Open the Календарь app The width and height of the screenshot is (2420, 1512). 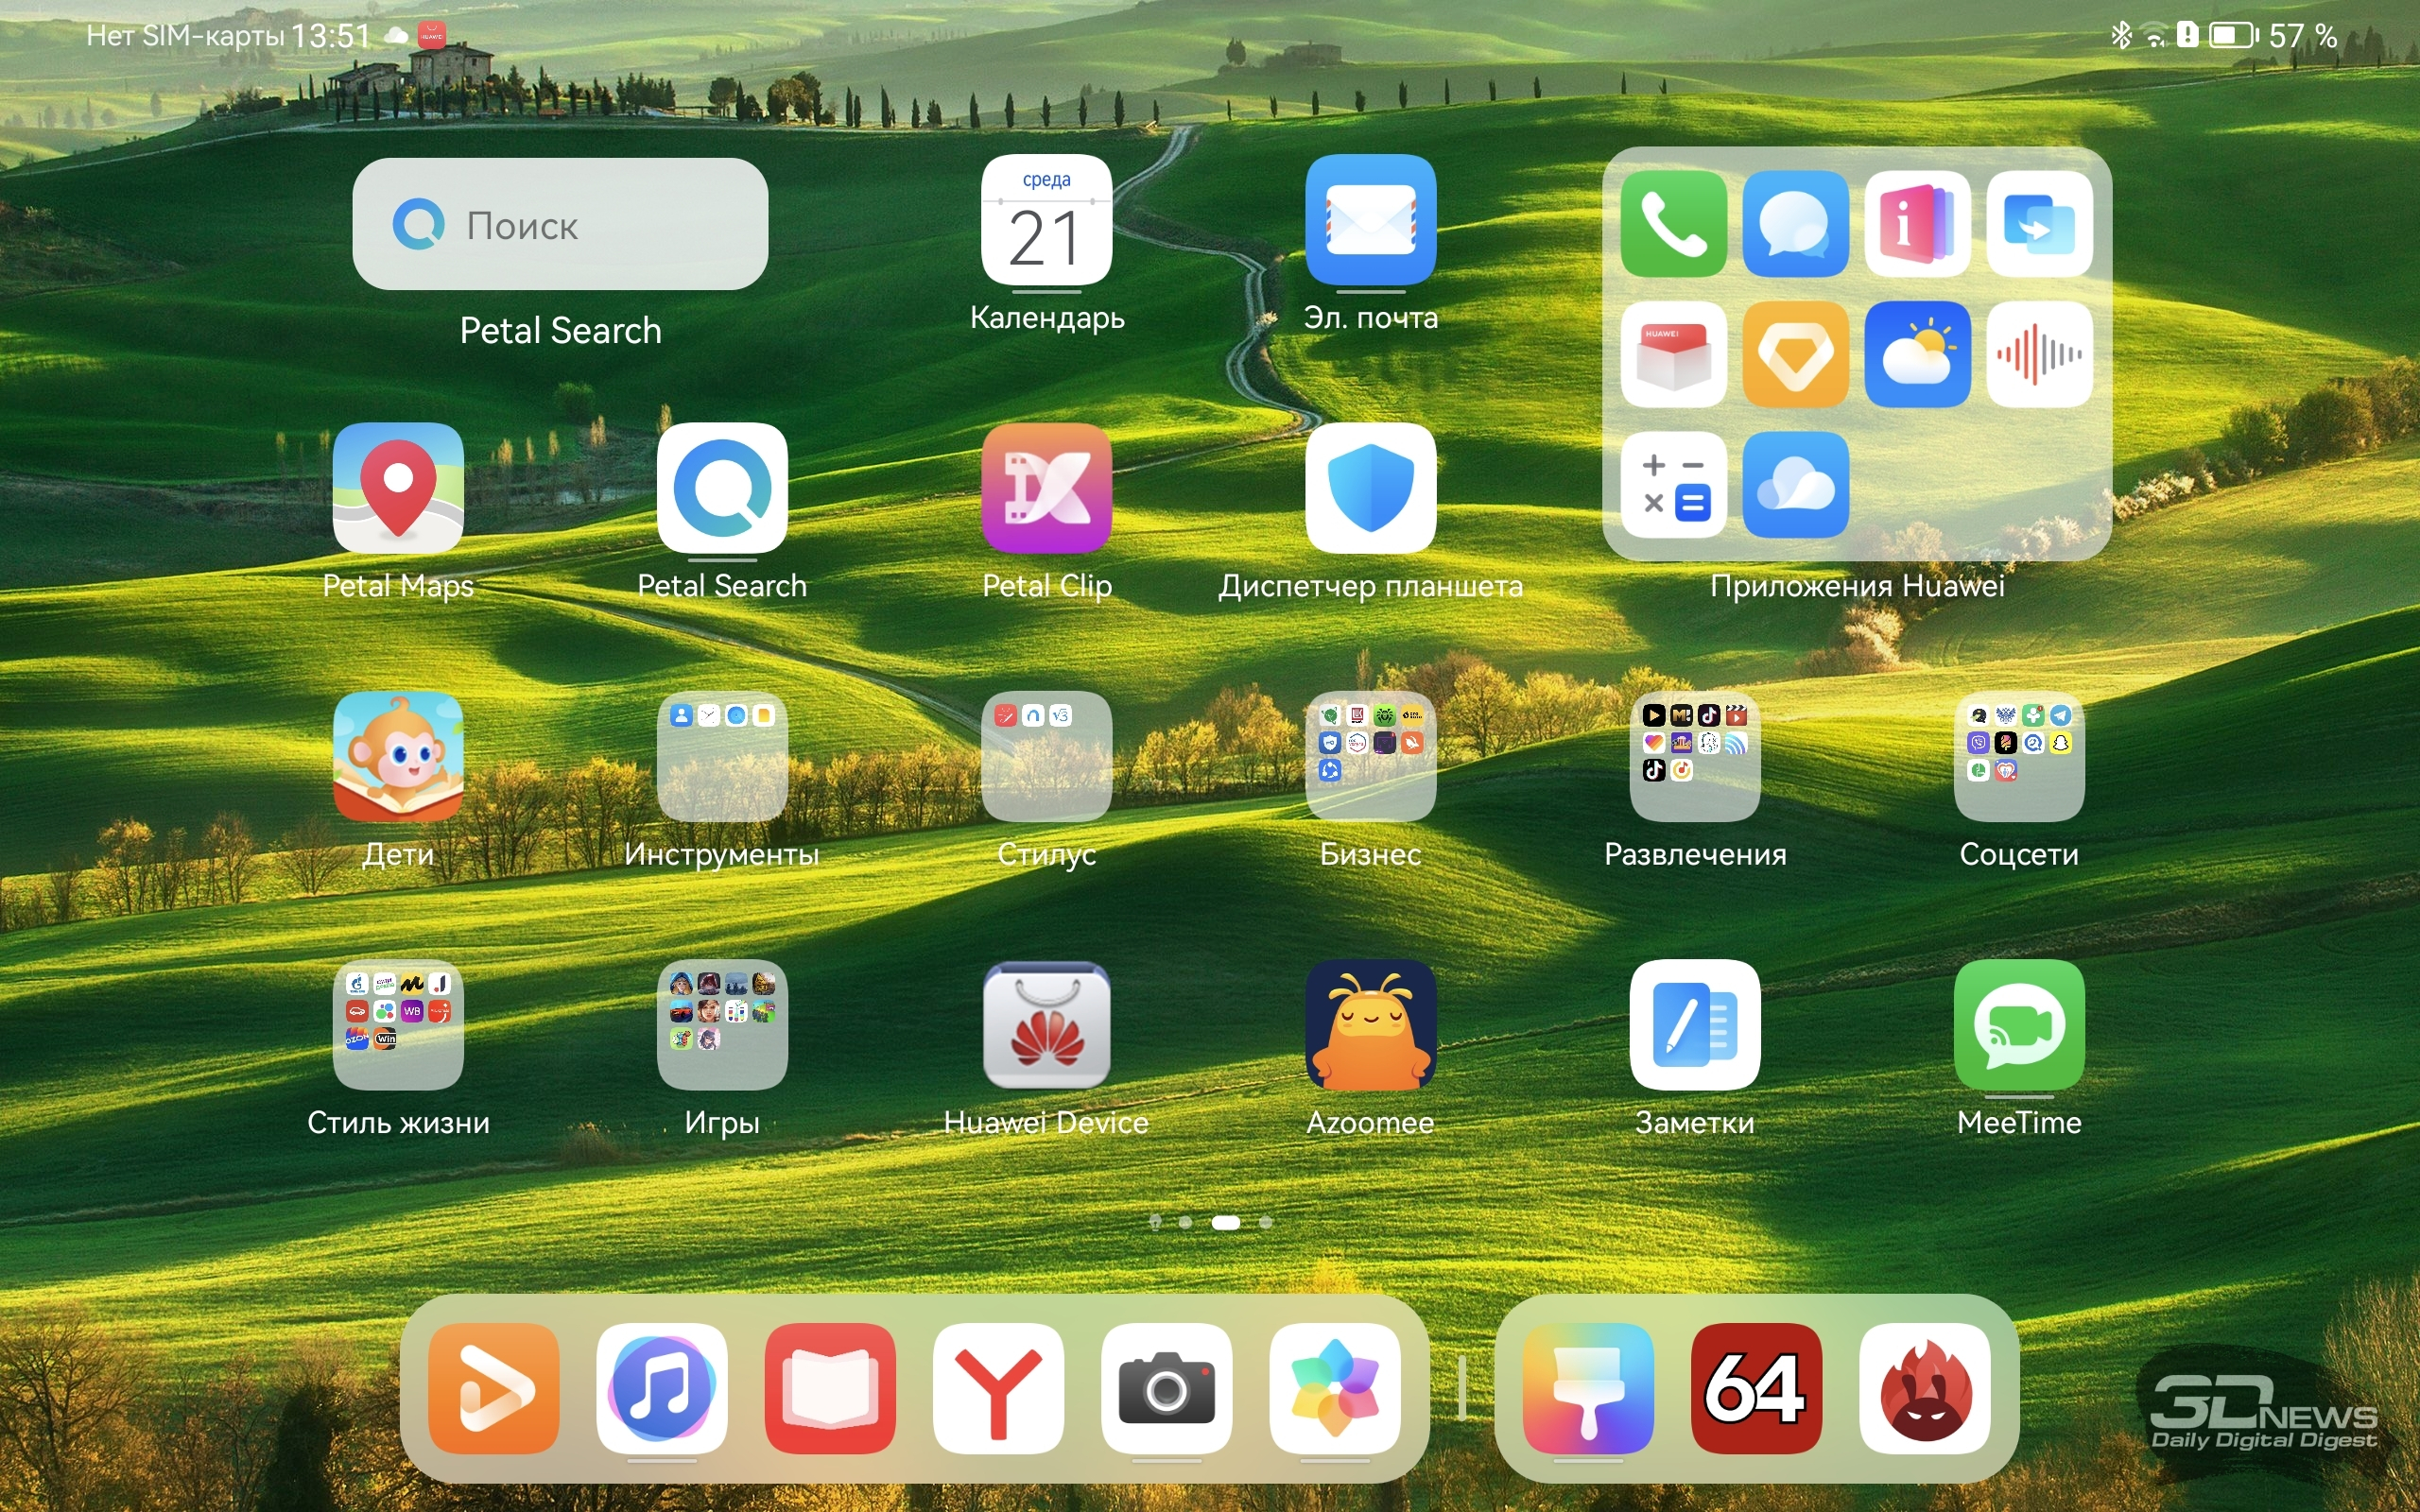coord(1046,220)
